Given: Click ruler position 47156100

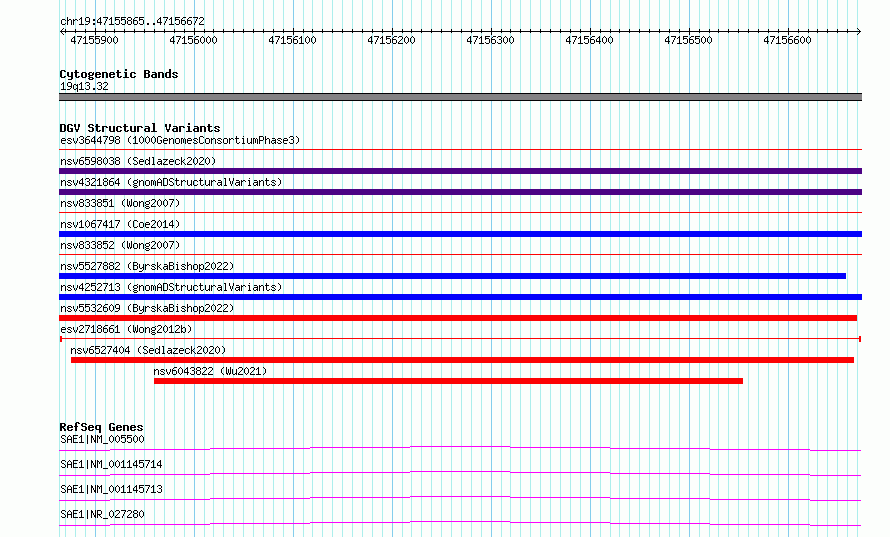Looking at the screenshot, I should click(x=292, y=40).
